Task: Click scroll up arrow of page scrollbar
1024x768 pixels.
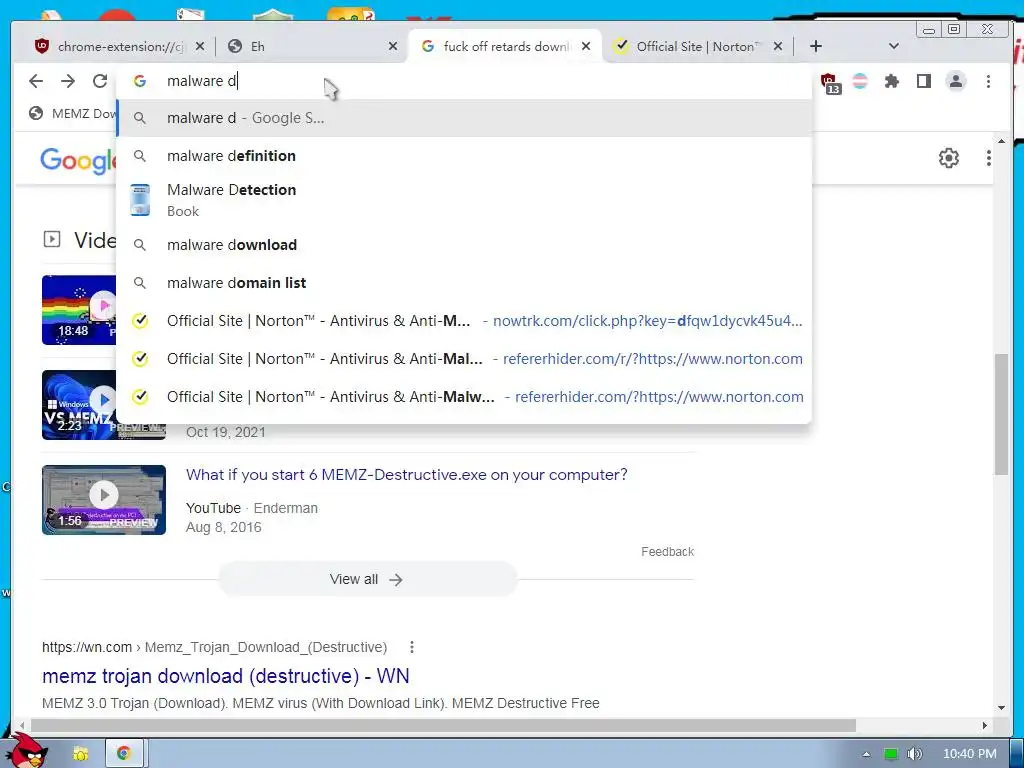Action: 1002,141
